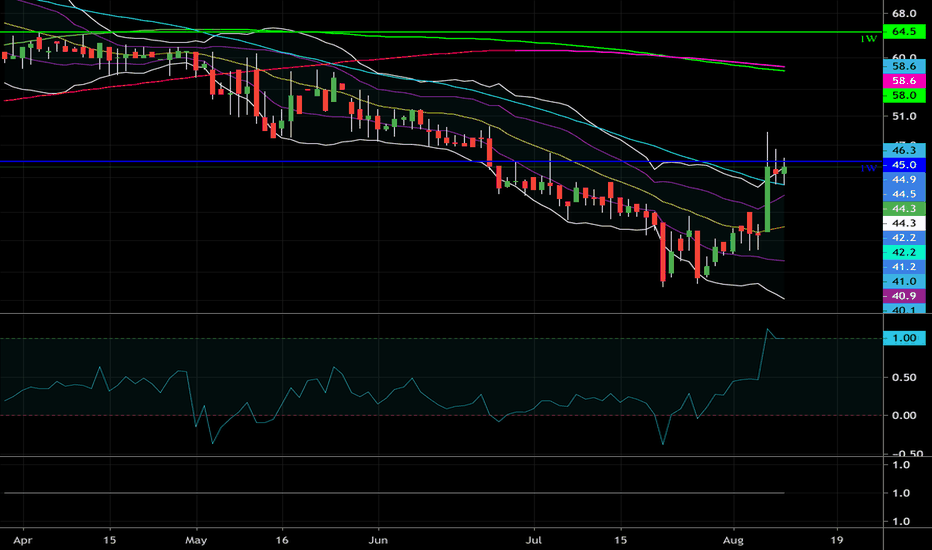Click the 41.2 price label
The height and width of the screenshot is (550, 932).
[x=904, y=267]
